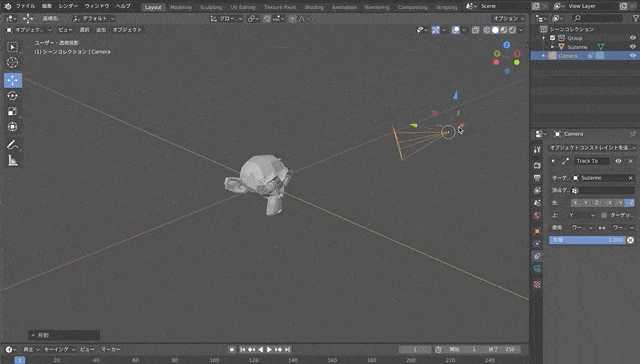Toggle visibility of the Group collection

(x=633, y=38)
